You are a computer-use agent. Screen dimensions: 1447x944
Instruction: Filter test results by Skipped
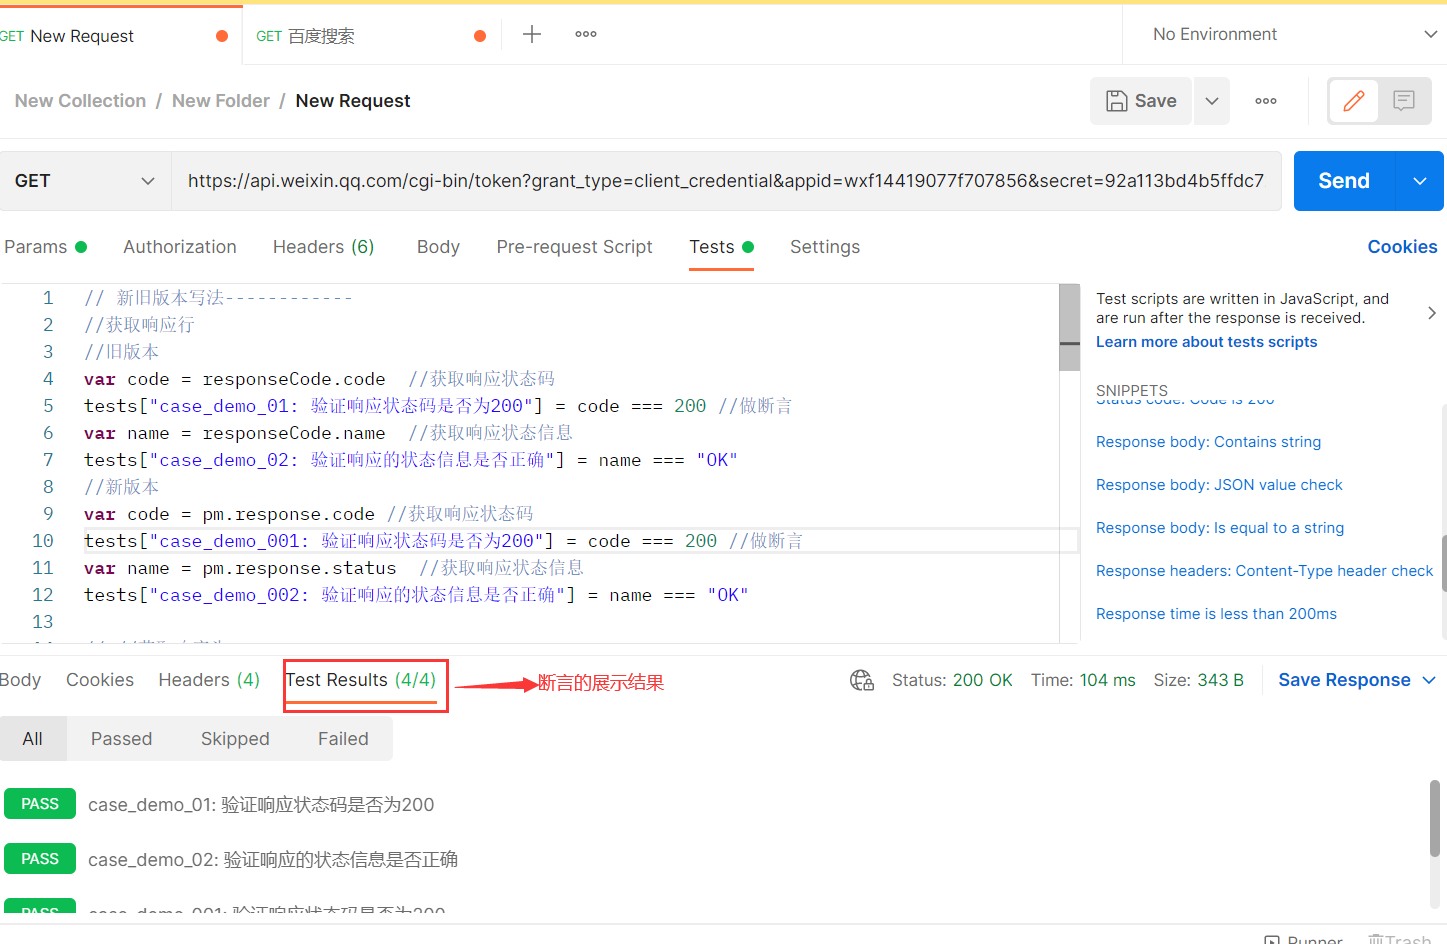(x=235, y=739)
